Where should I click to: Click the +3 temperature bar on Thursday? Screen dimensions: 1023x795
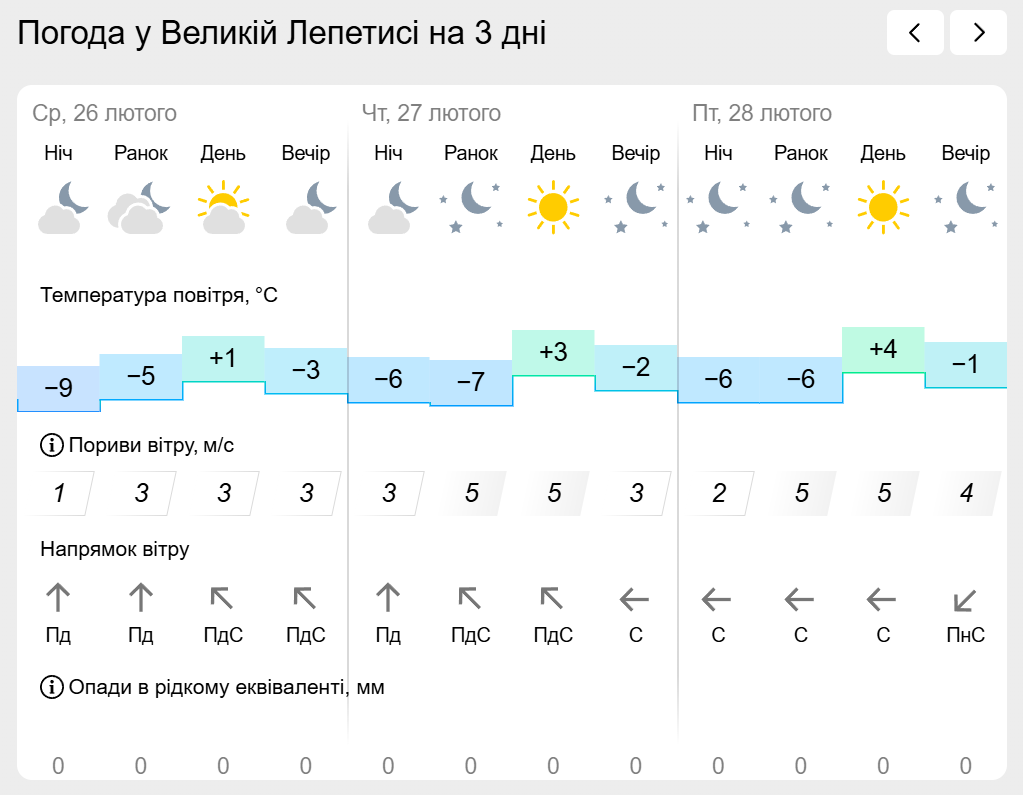553,353
